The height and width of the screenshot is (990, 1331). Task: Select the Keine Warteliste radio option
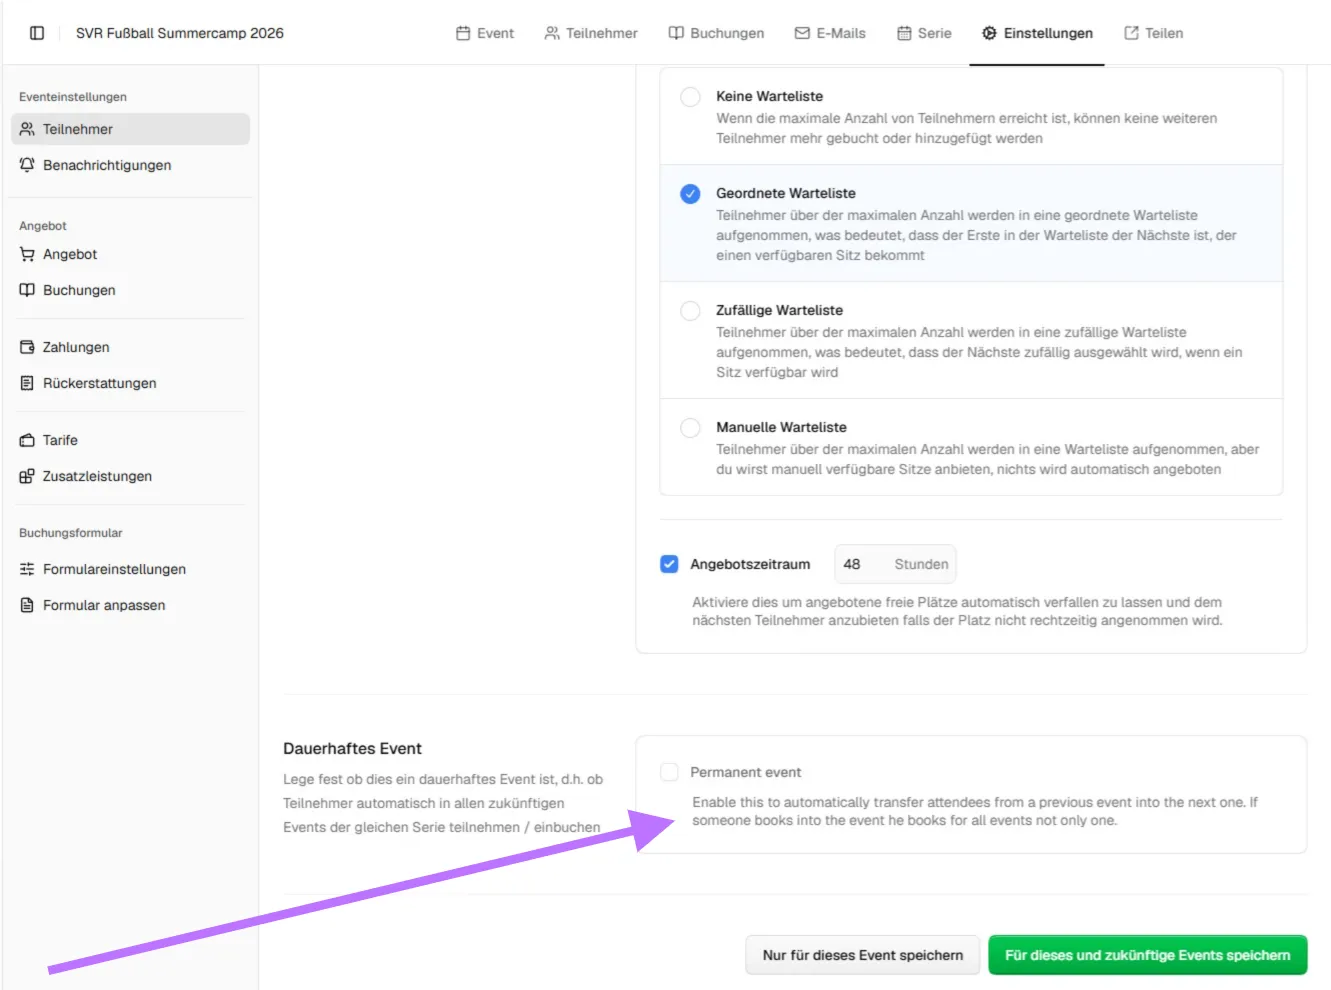pyautogui.click(x=690, y=97)
